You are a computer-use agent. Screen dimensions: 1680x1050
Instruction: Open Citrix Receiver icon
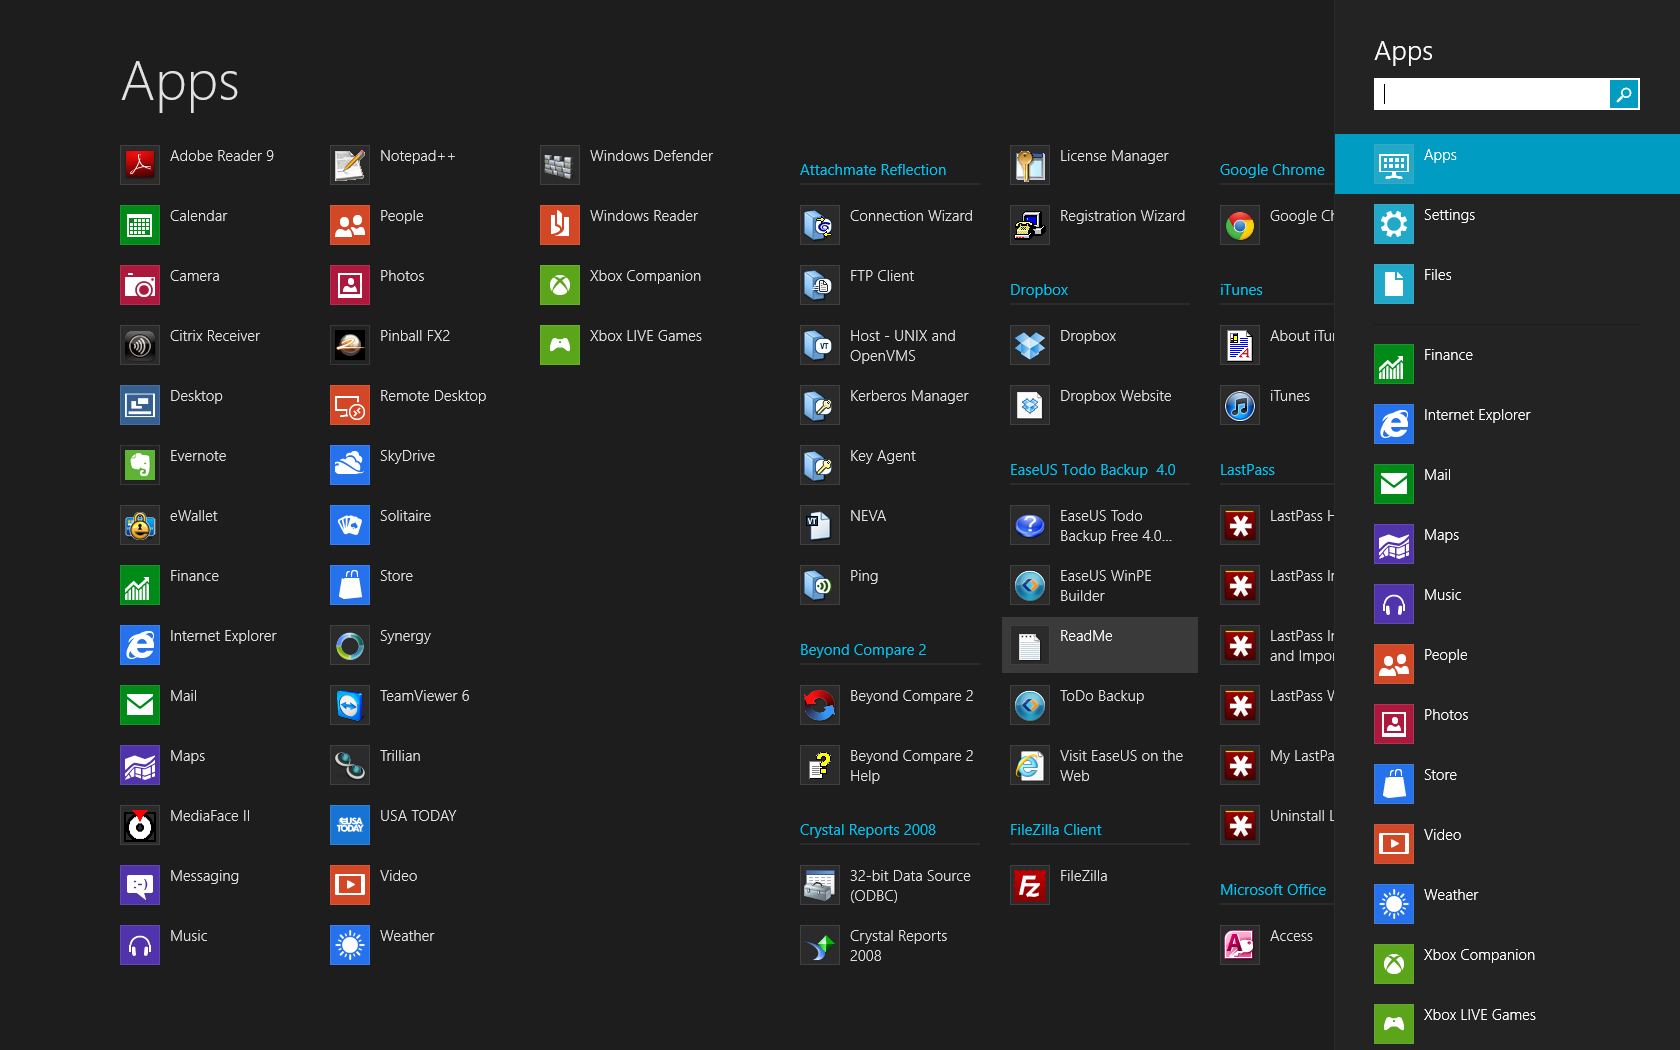click(140, 345)
